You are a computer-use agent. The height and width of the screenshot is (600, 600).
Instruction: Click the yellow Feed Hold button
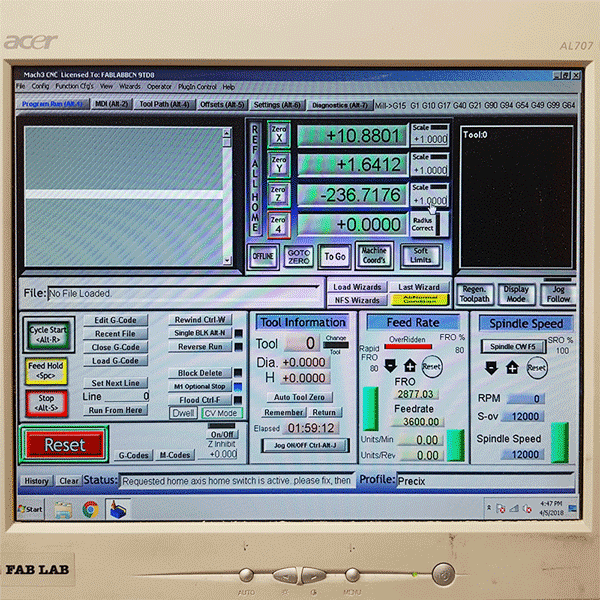coord(46,371)
